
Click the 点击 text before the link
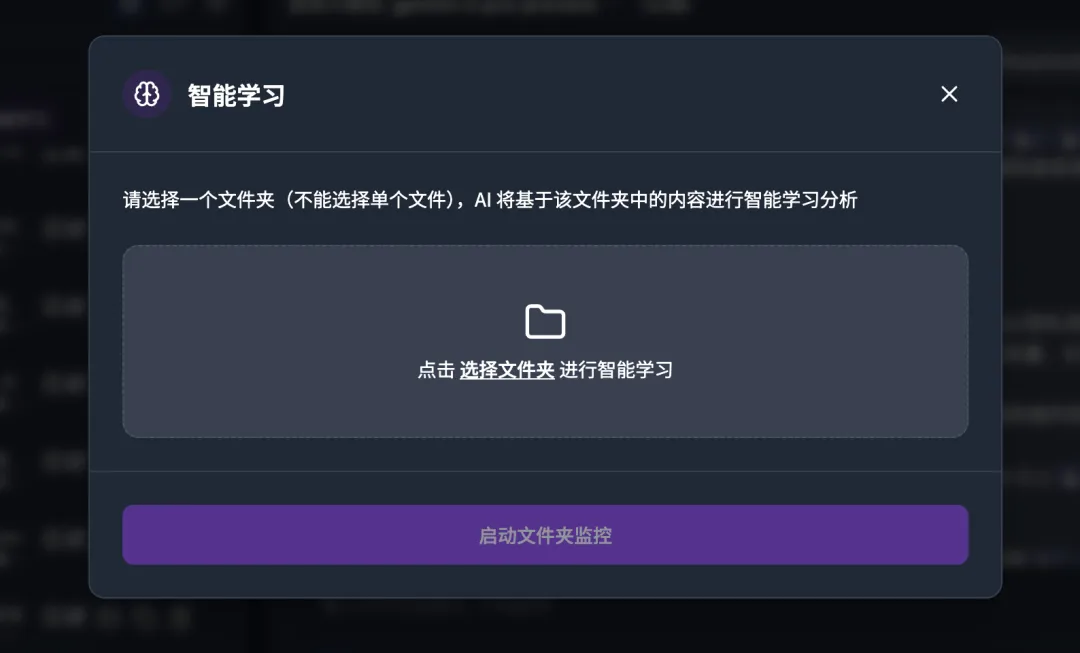click(436, 370)
